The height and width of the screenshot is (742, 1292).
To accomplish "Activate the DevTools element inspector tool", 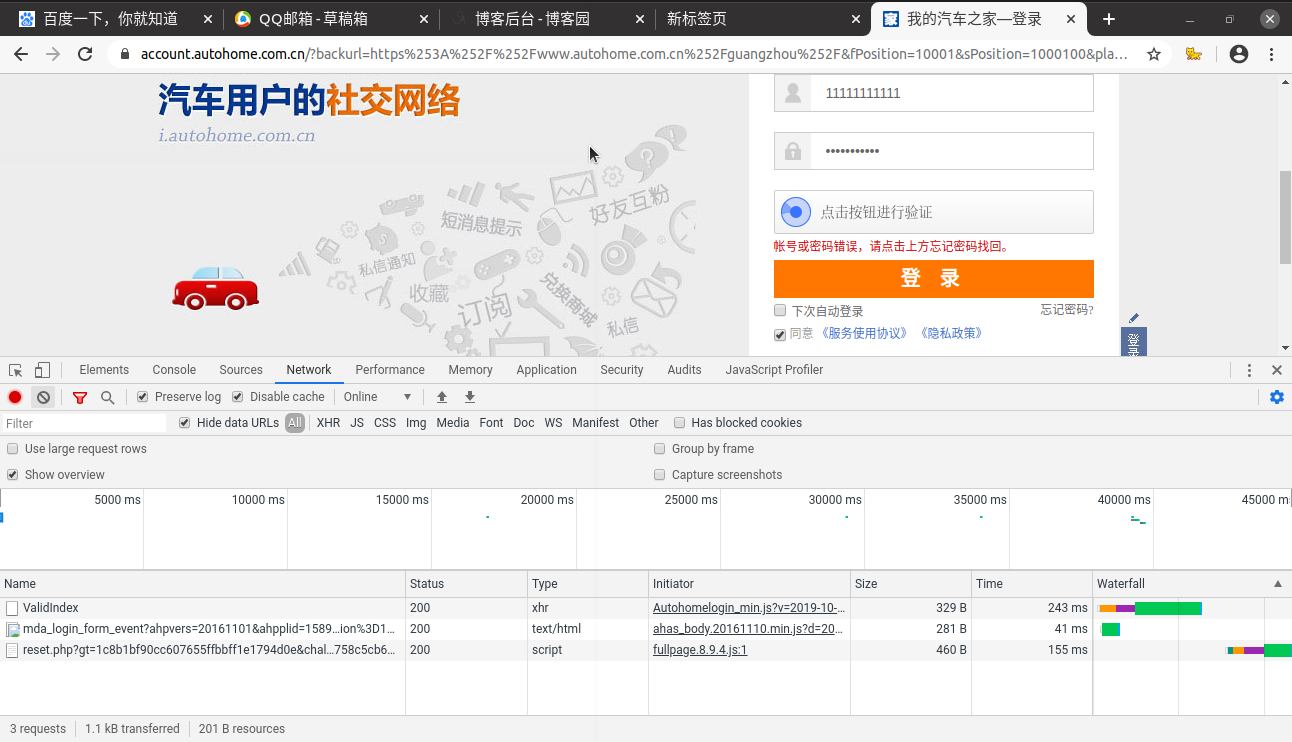I will pyautogui.click(x=16, y=370).
